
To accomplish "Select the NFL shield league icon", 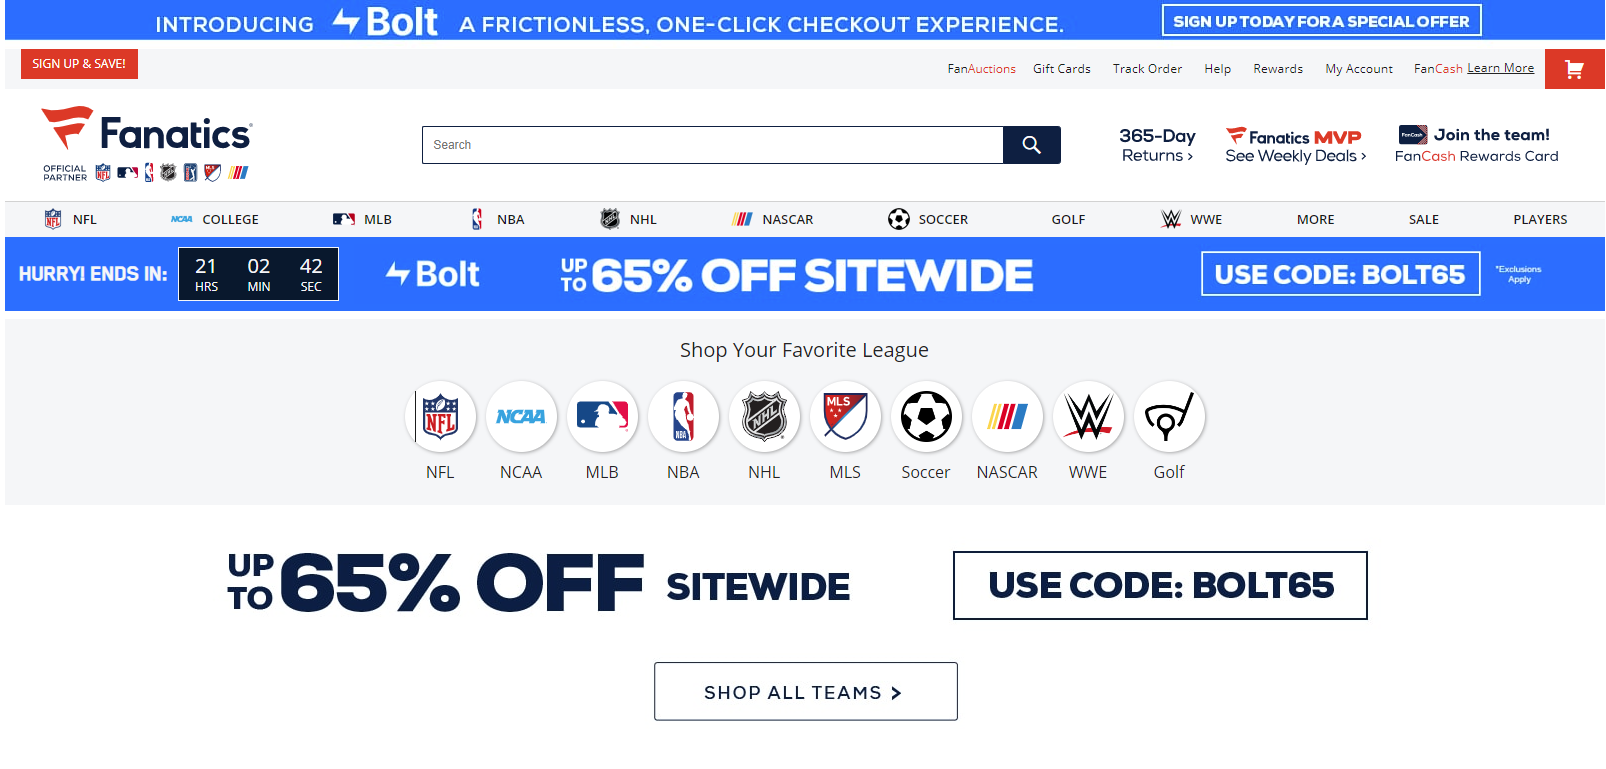I will tap(440, 417).
